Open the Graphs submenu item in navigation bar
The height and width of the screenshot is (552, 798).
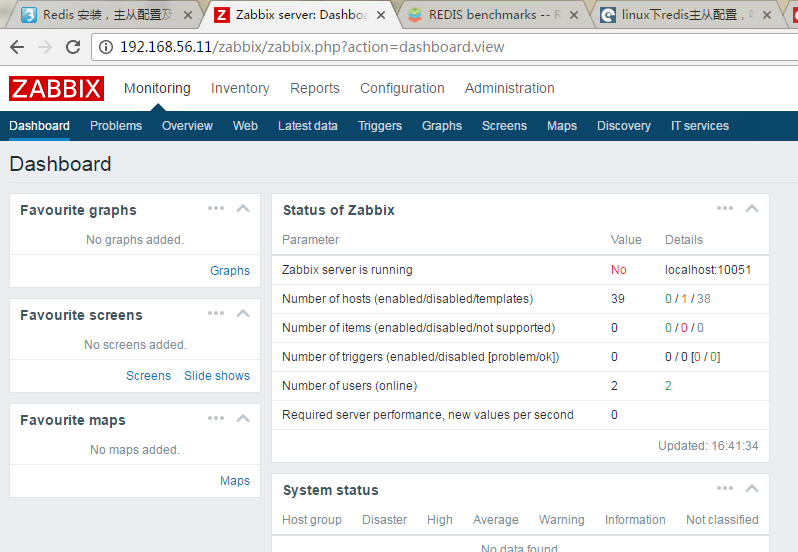[442, 126]
